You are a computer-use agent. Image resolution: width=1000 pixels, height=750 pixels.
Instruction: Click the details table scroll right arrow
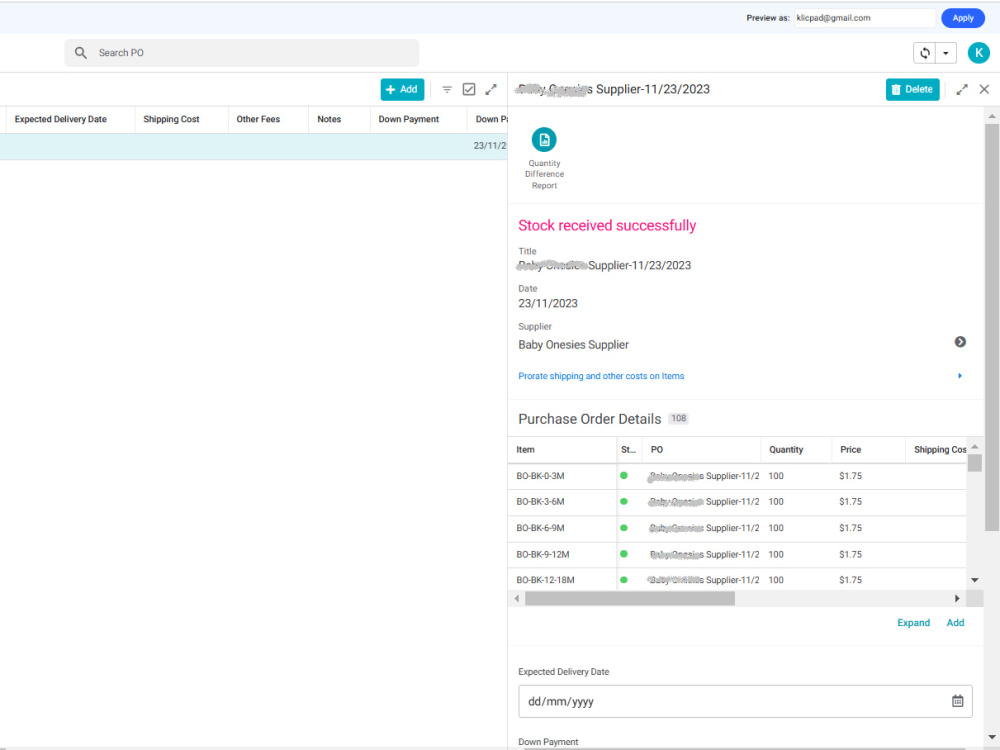click(957, 598)
